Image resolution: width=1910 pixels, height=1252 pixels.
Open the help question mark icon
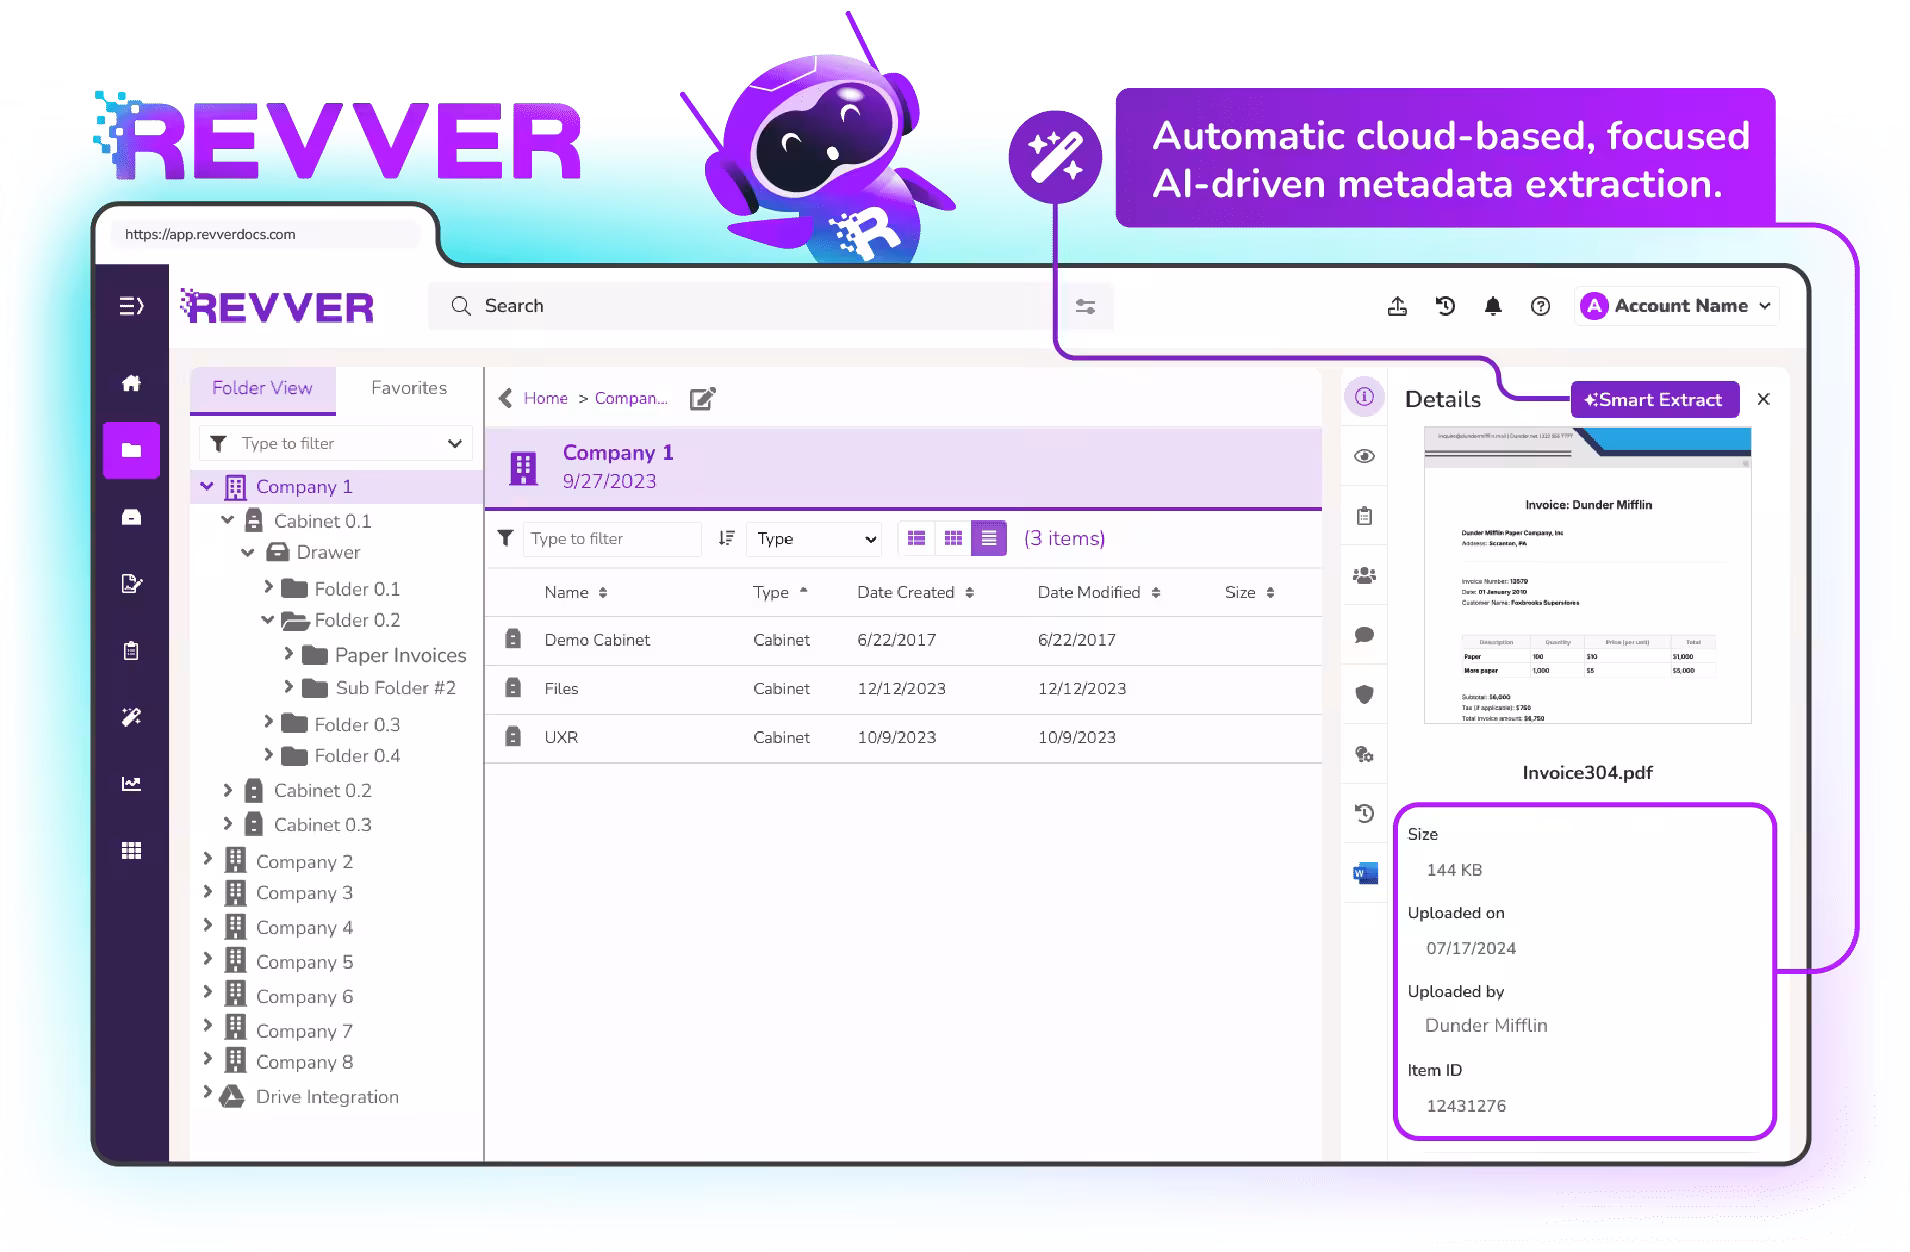point(1540,306)
